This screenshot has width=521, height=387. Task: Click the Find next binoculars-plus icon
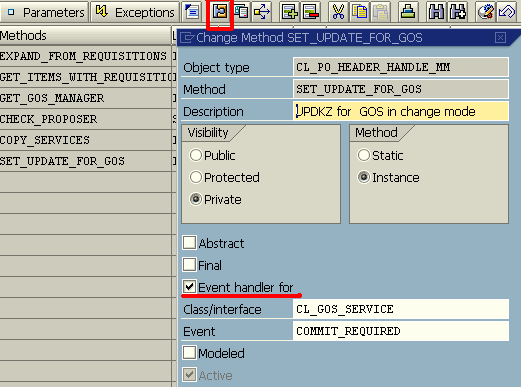(457, 12)
